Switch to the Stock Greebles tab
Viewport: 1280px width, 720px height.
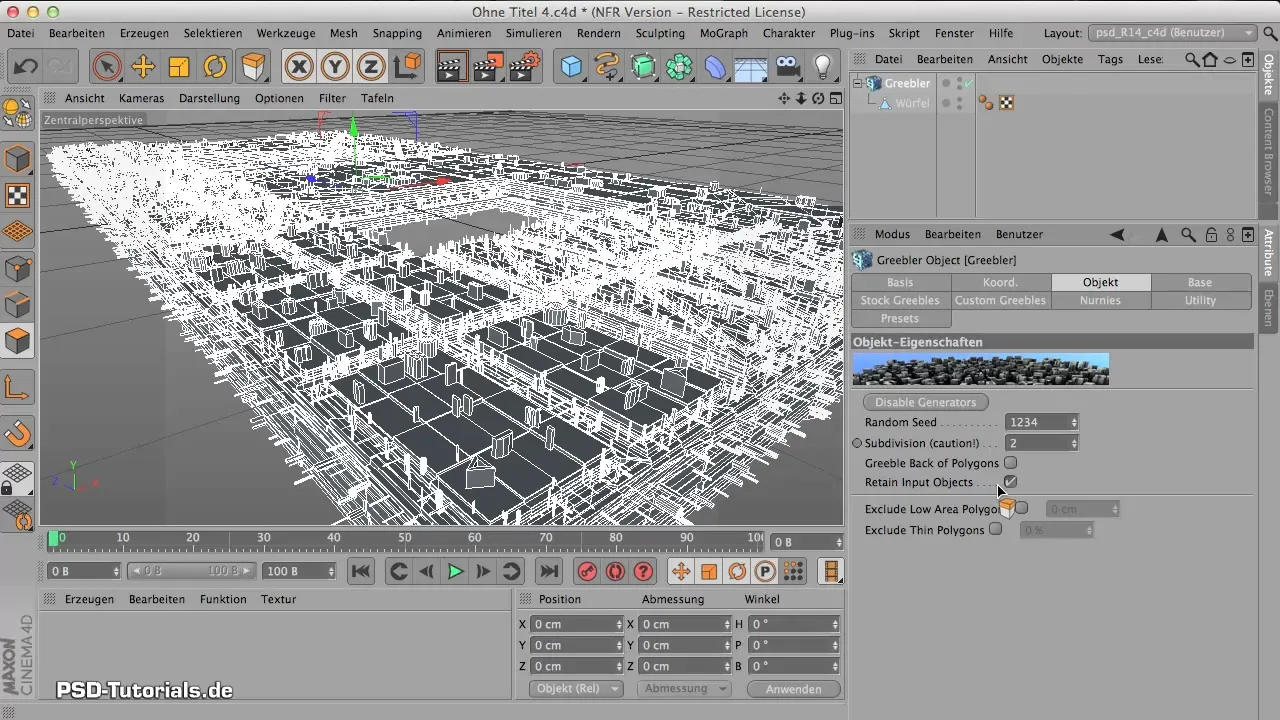(x=900, y=300)
